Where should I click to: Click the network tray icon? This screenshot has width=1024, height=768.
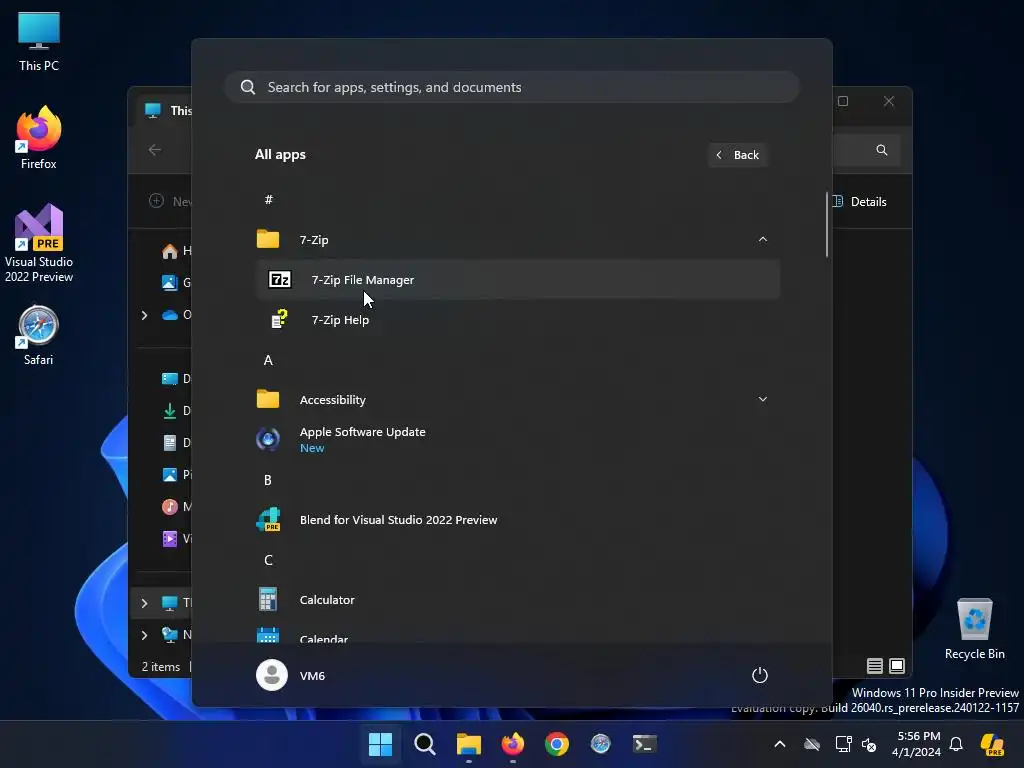pos(843,744)
